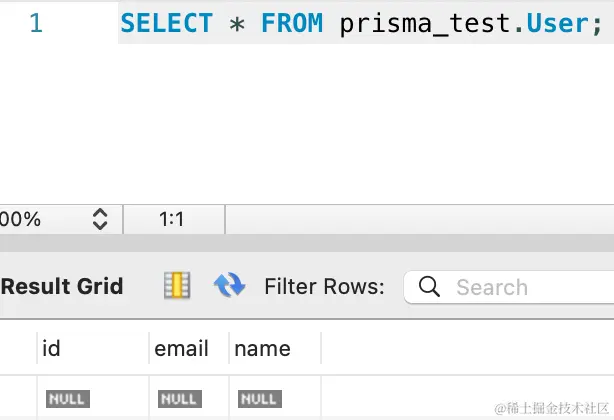Open the zoom percentage stepper arrows
The image size is (614, 420).
click(x=100, y=219)
